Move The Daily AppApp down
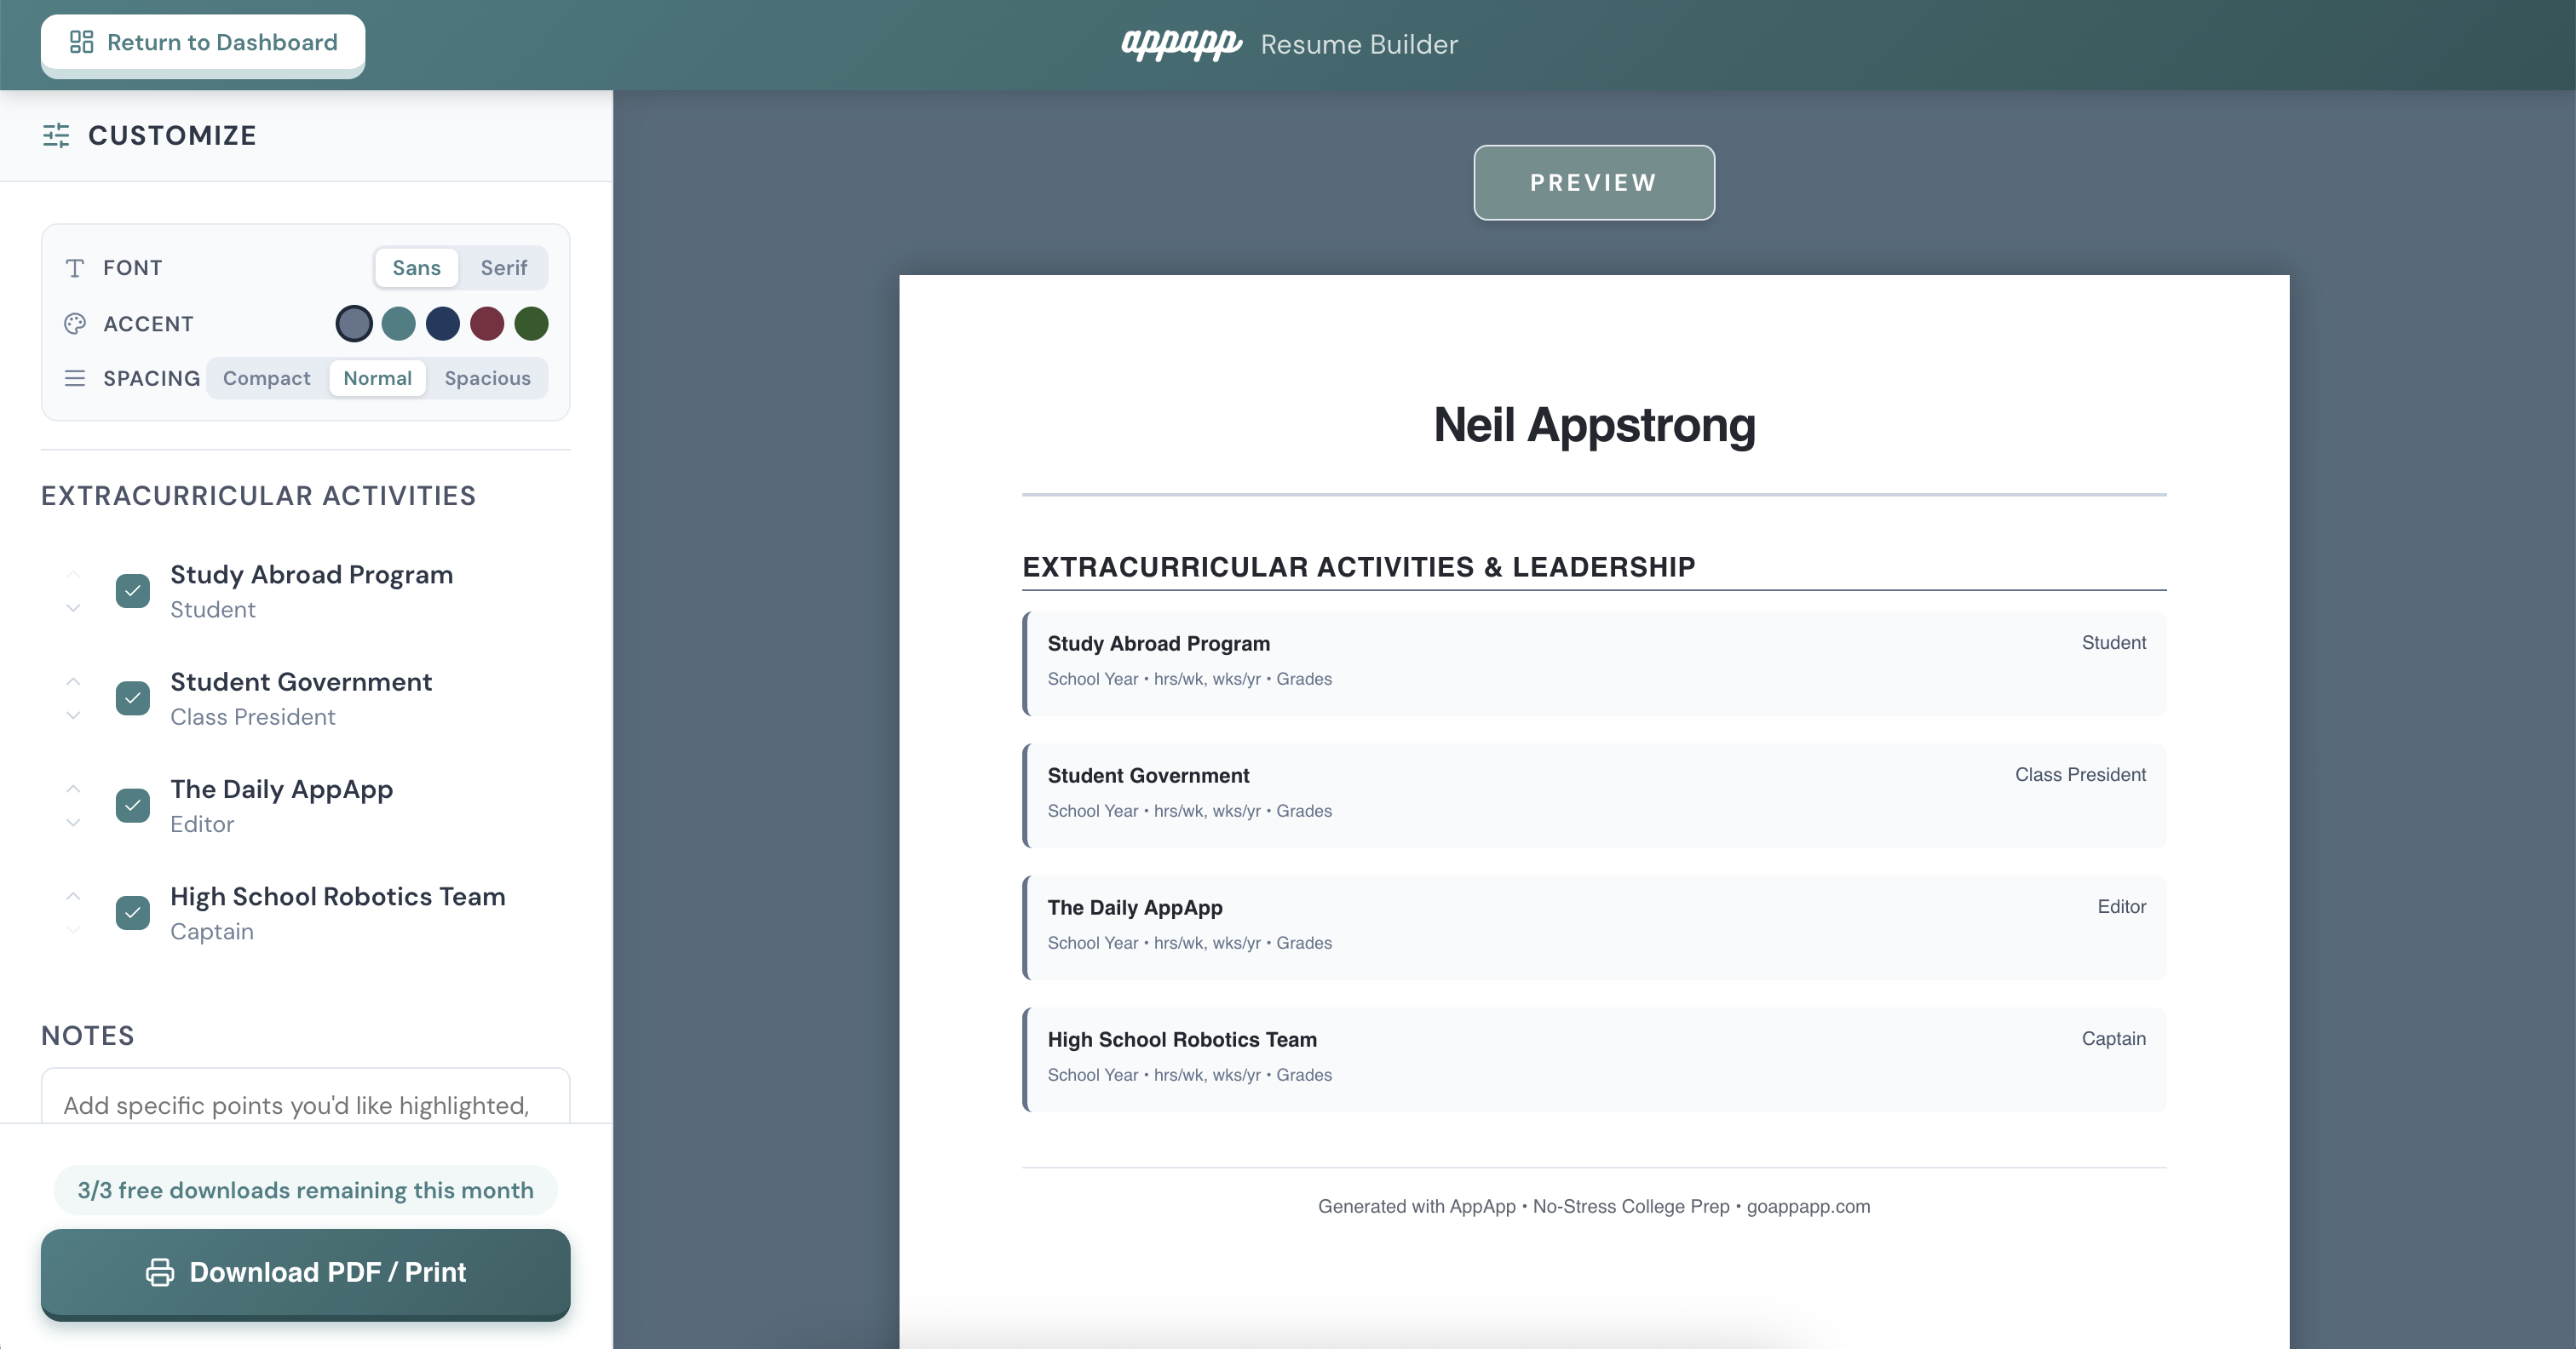Screen dimensions: 2576x1349 tap(73, 822)
